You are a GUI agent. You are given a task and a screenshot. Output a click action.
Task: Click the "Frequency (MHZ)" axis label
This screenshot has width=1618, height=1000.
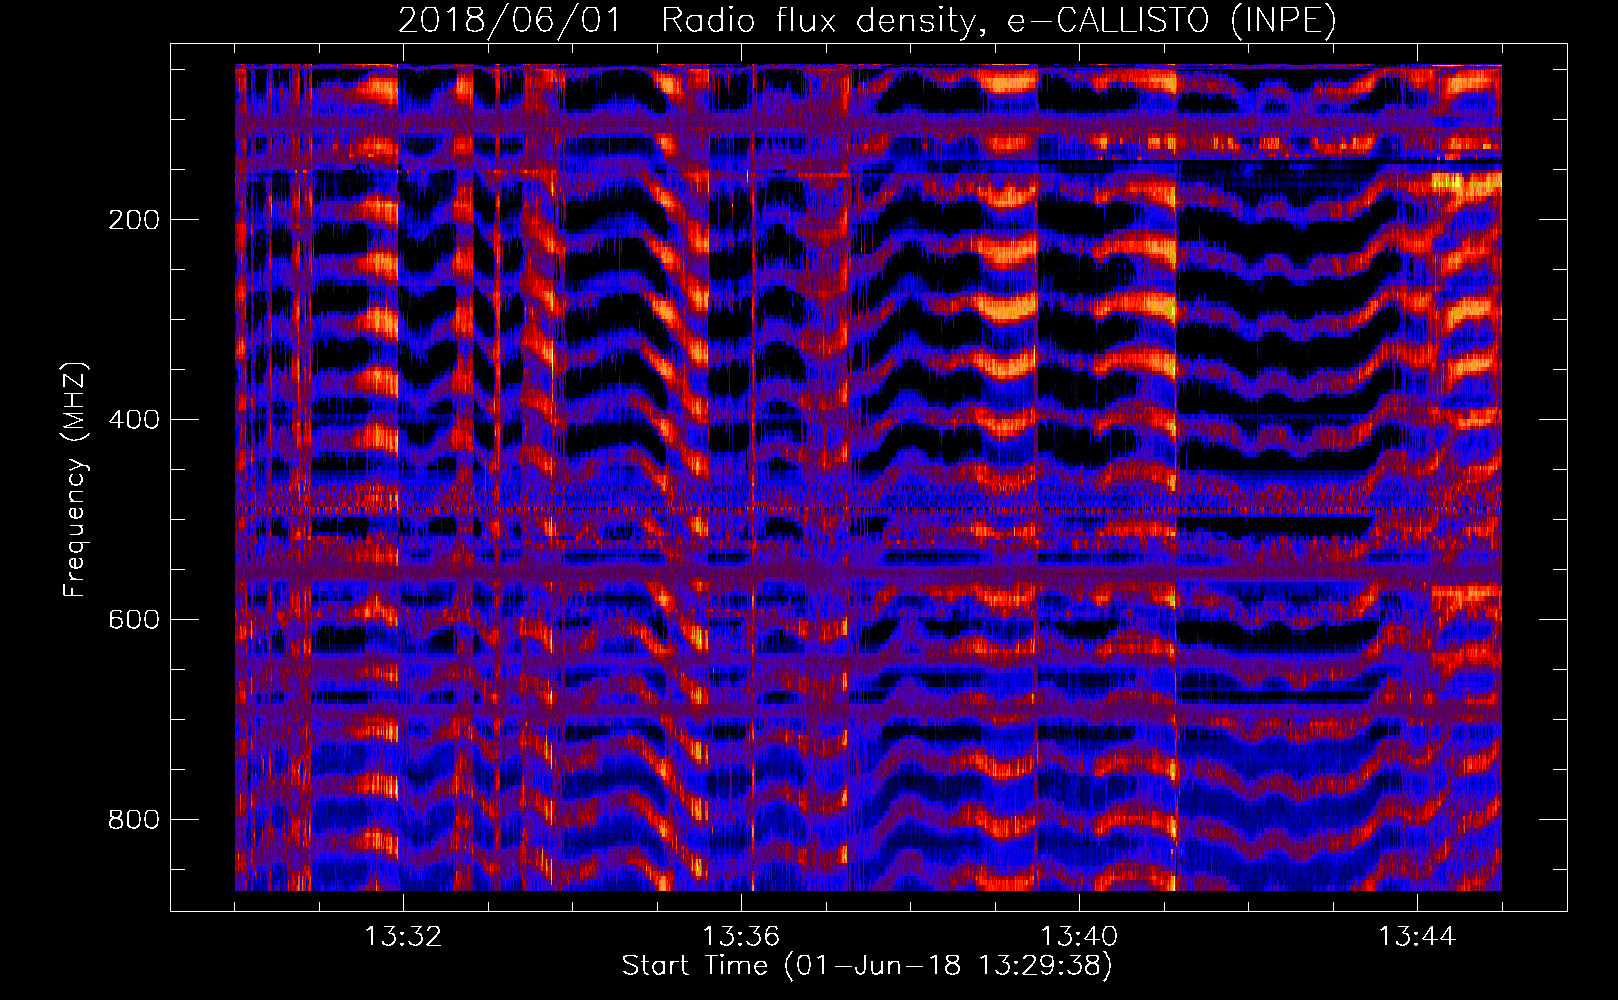[75, 479]
